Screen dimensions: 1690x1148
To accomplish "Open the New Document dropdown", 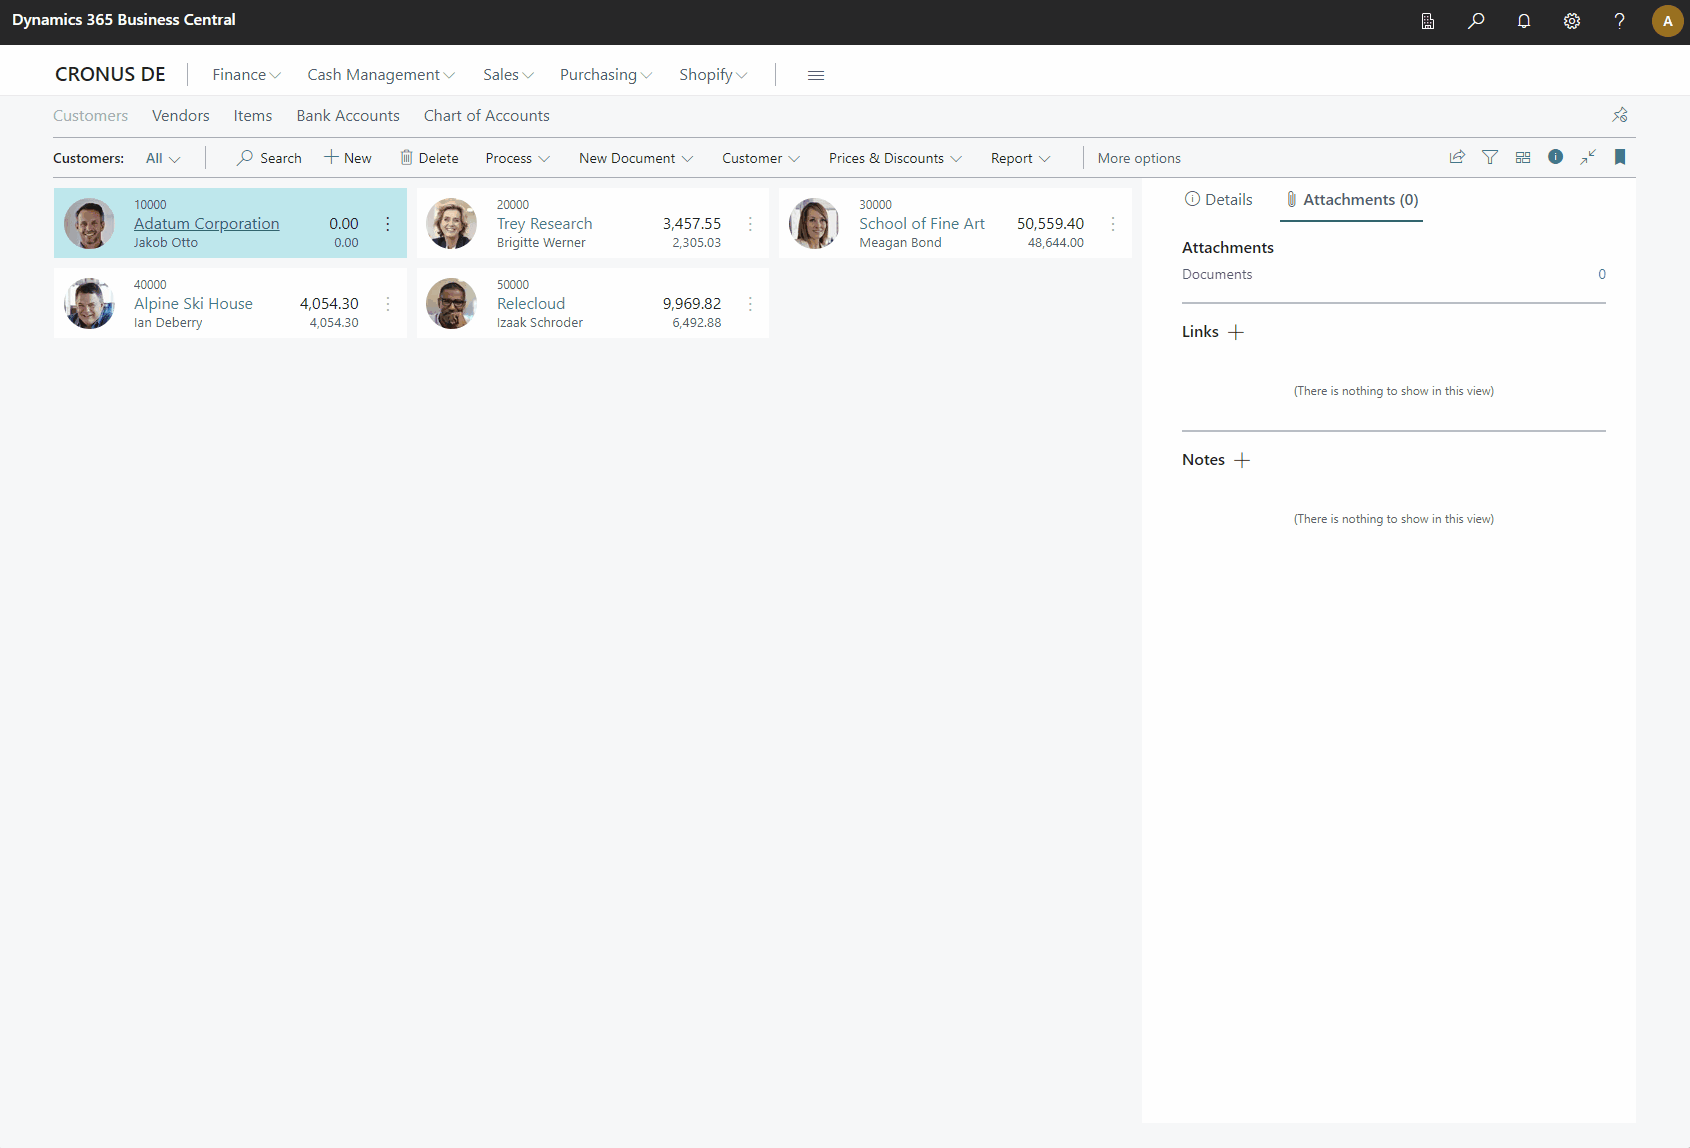I will click(x=635, y=158).
